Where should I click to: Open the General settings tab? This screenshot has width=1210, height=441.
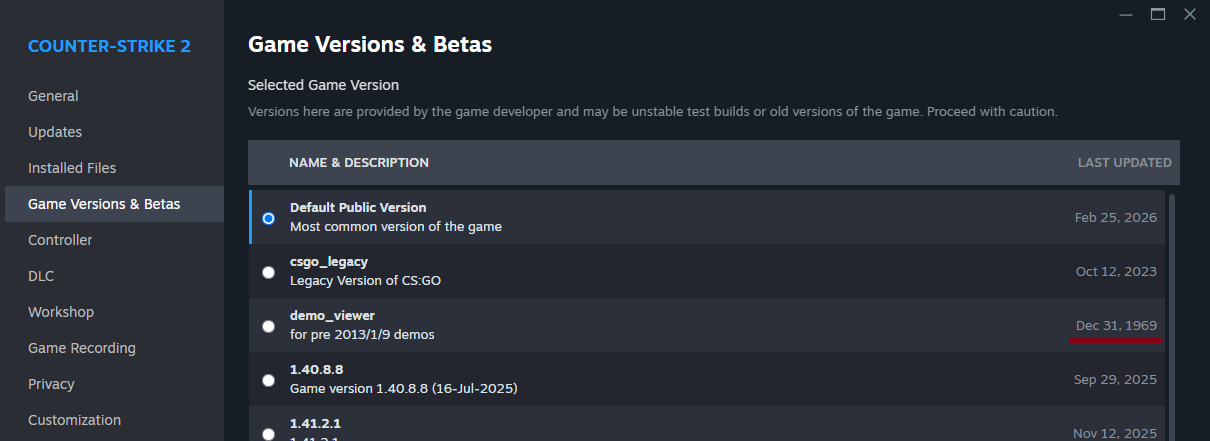pos(53,96)
